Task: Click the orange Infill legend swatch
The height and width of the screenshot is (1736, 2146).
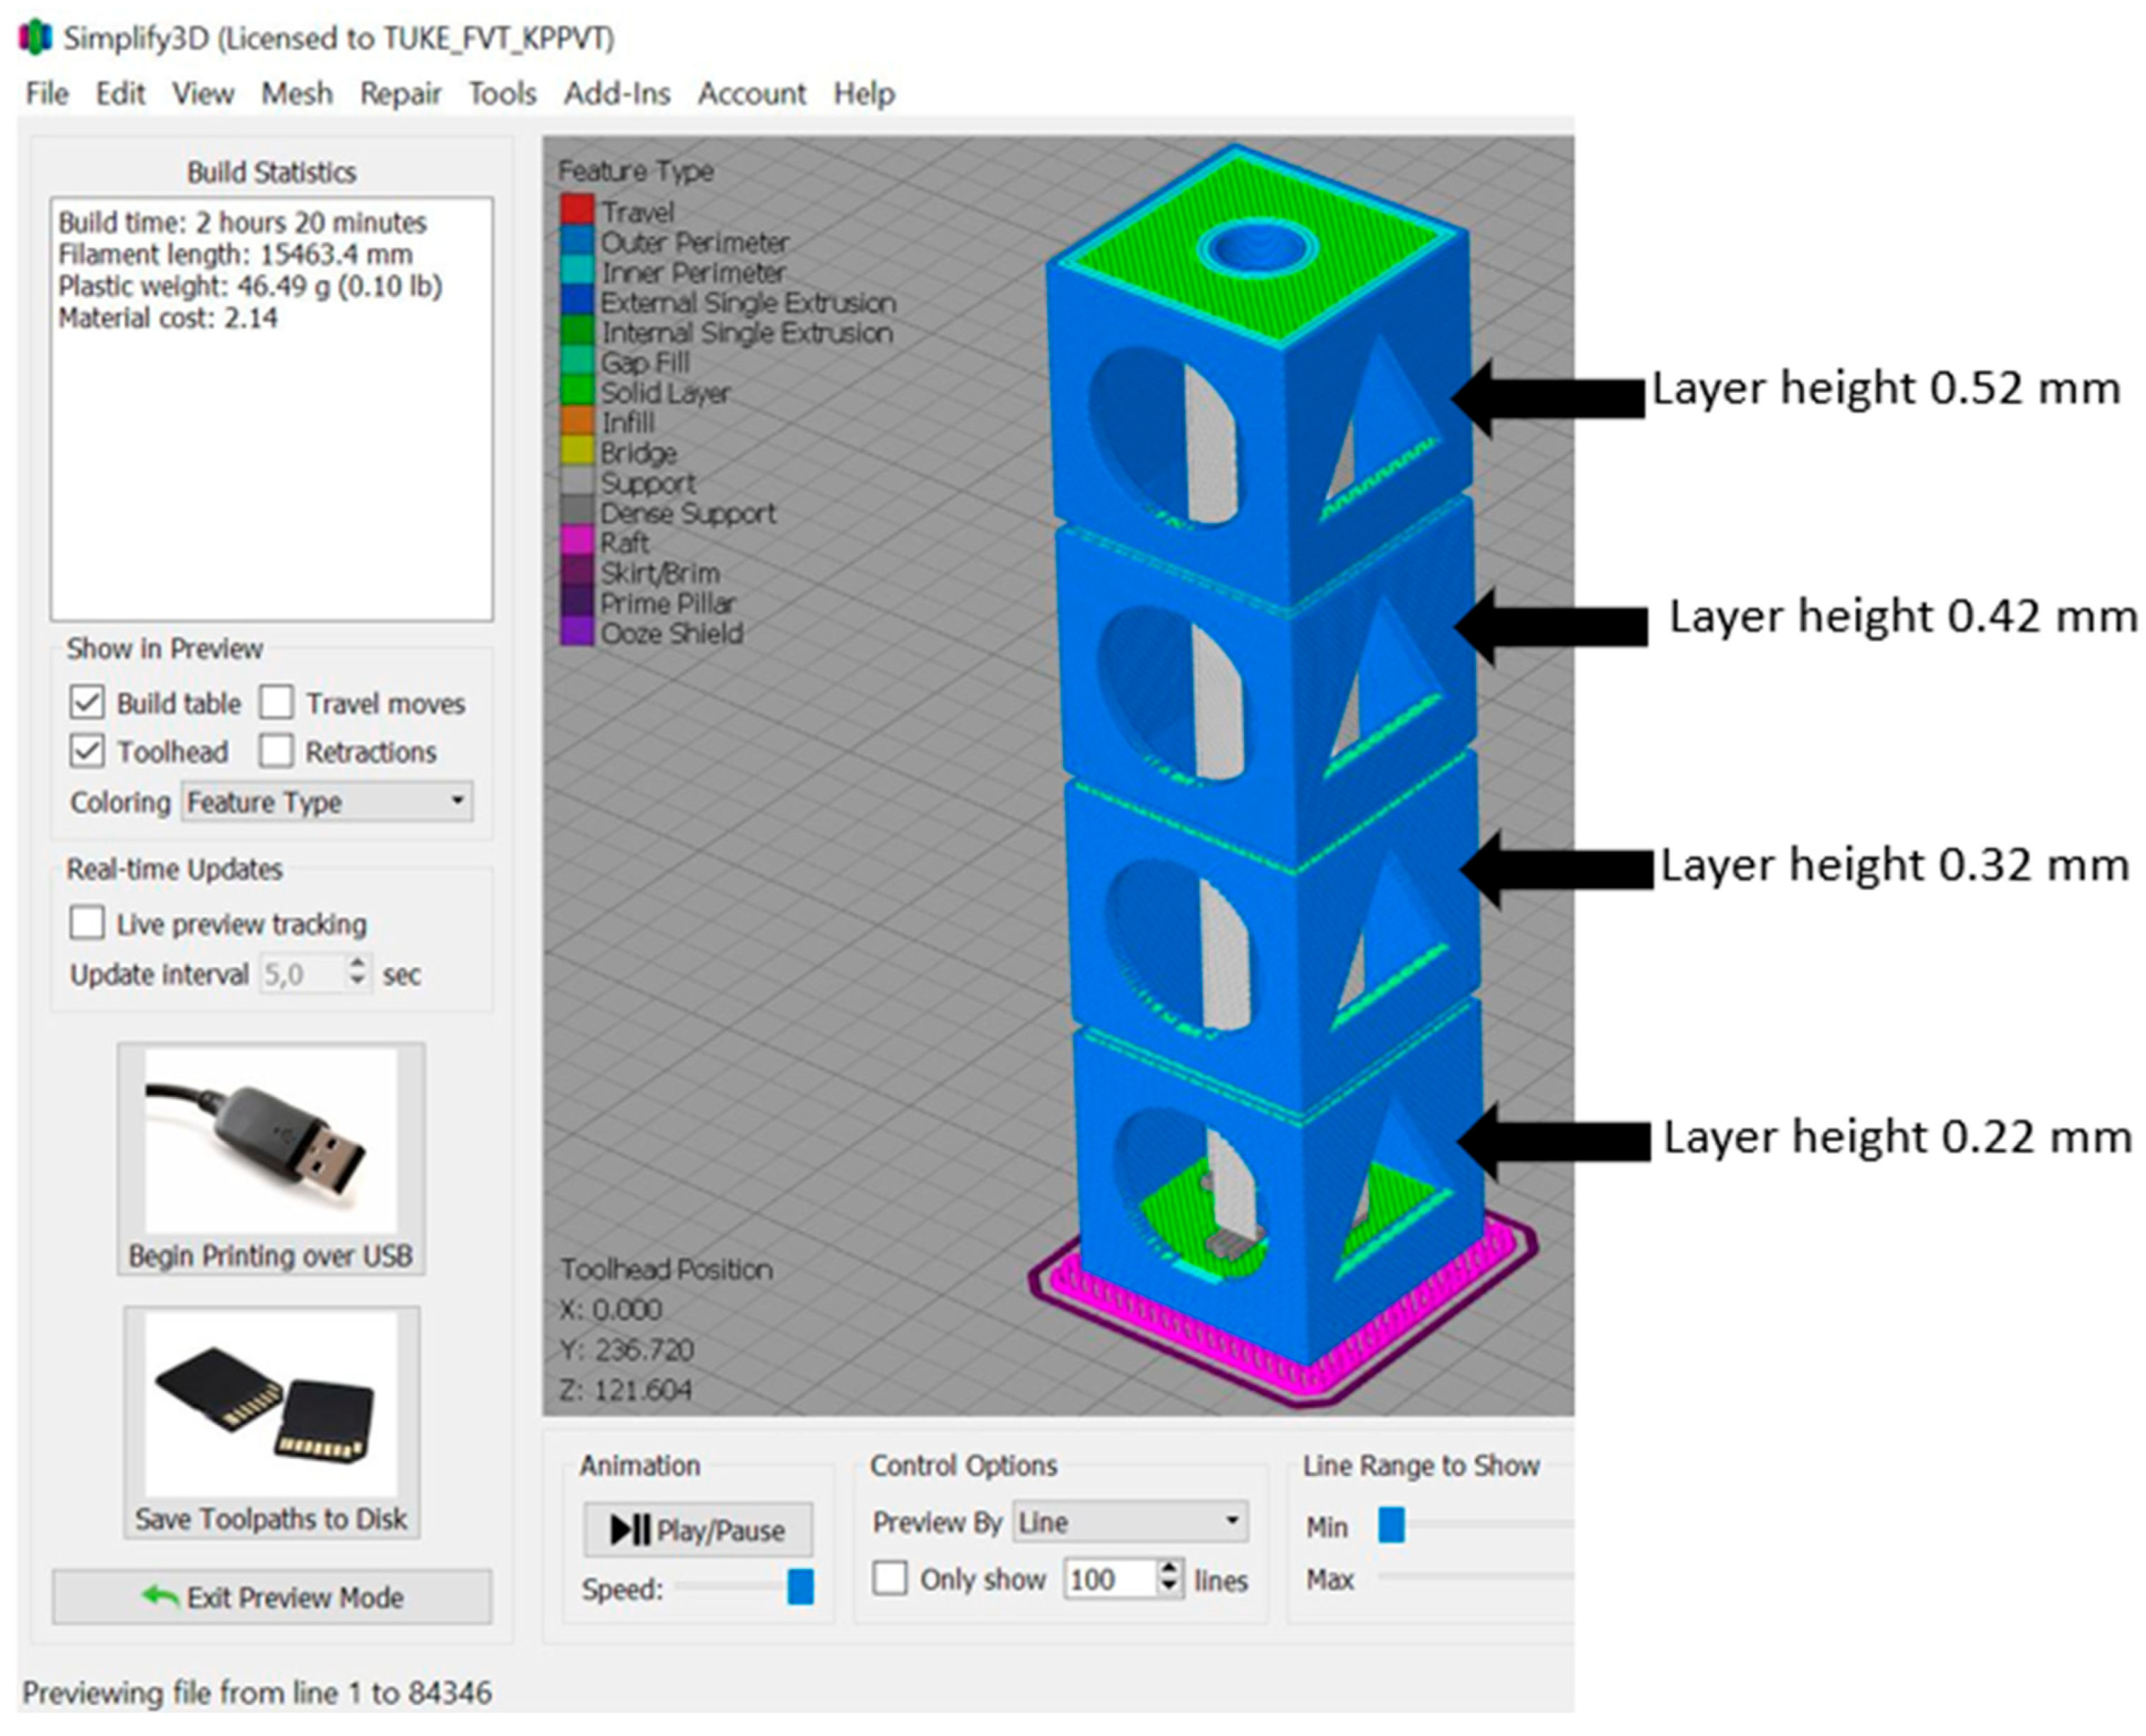Action: tap(577, 423)
